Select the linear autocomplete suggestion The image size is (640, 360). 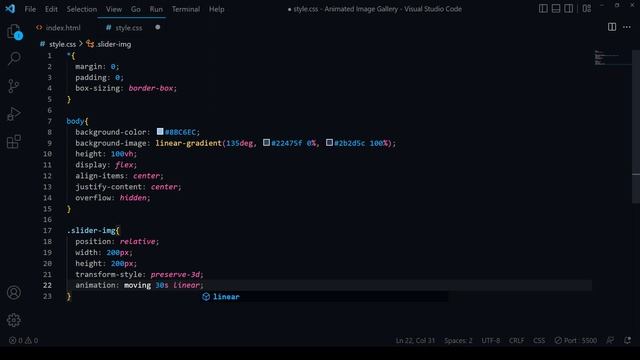[x=324, y=297]
